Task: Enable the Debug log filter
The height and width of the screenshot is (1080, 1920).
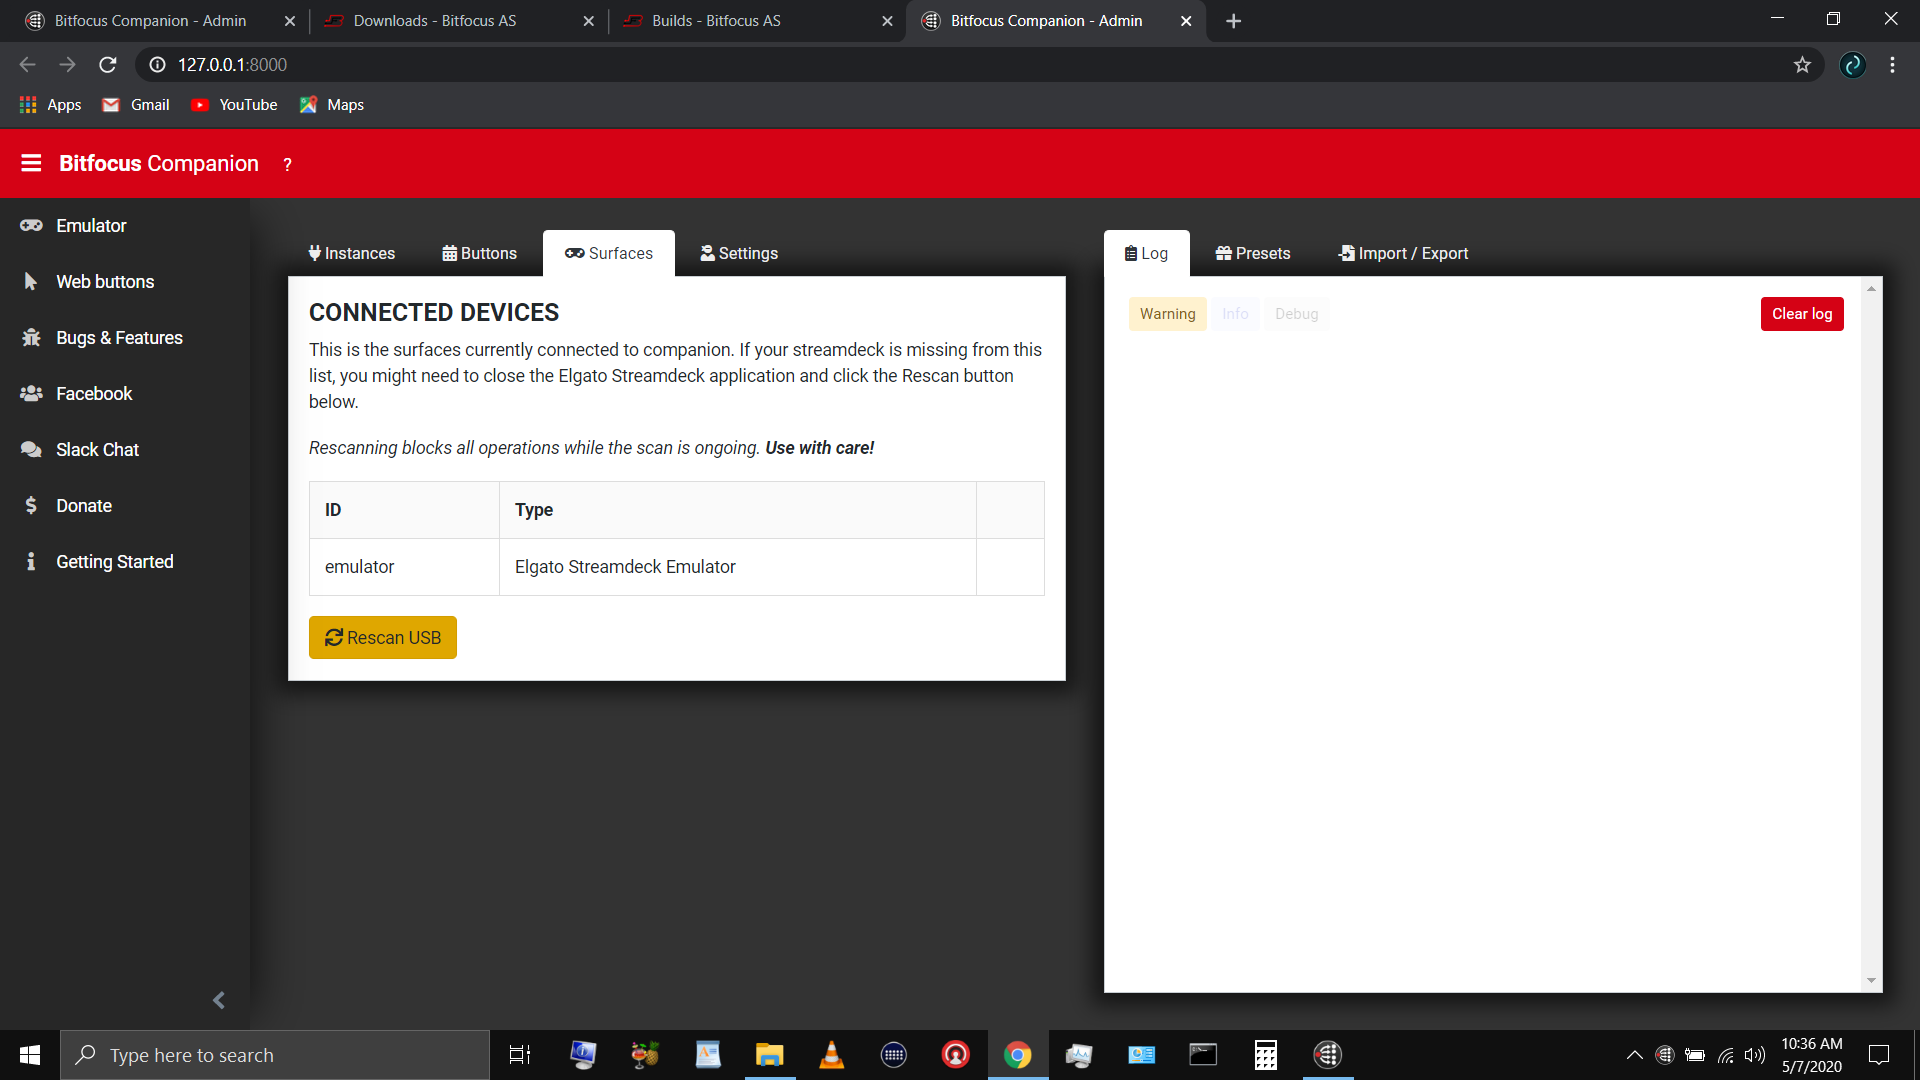Action: tap(1296, 313)
